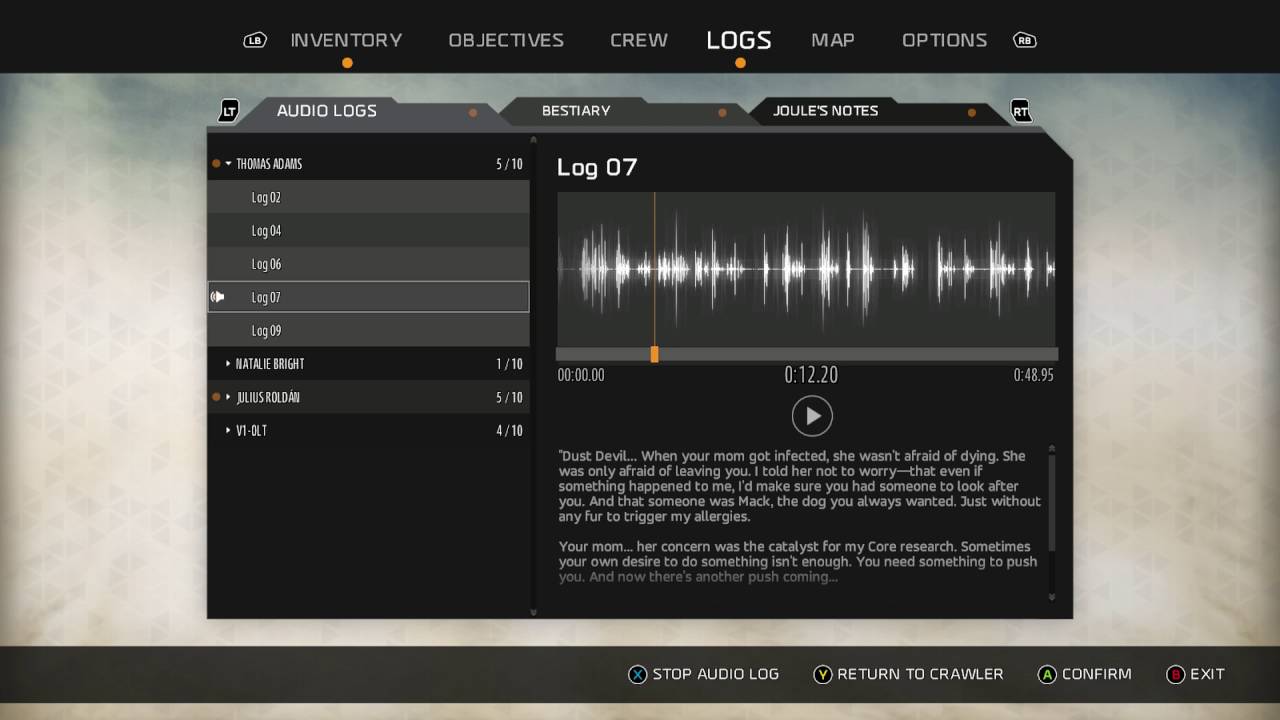Image resolution: width=1280 pixels, height=720 pixels.
Task: Click the orange dot beside Julius Roldán
Action: 216,397
